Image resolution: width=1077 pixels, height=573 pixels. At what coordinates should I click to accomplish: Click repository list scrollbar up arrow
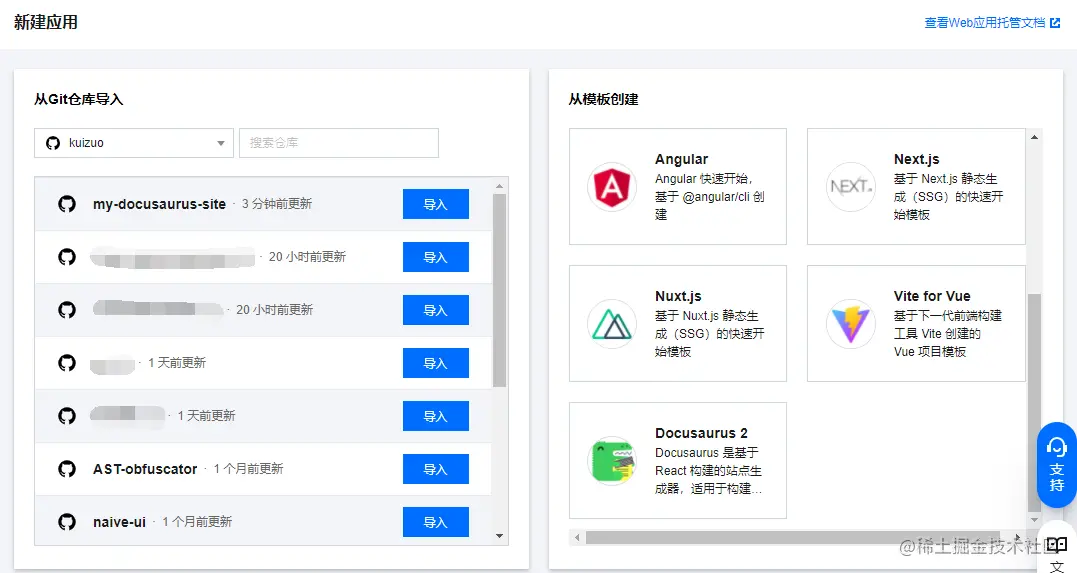499,186
